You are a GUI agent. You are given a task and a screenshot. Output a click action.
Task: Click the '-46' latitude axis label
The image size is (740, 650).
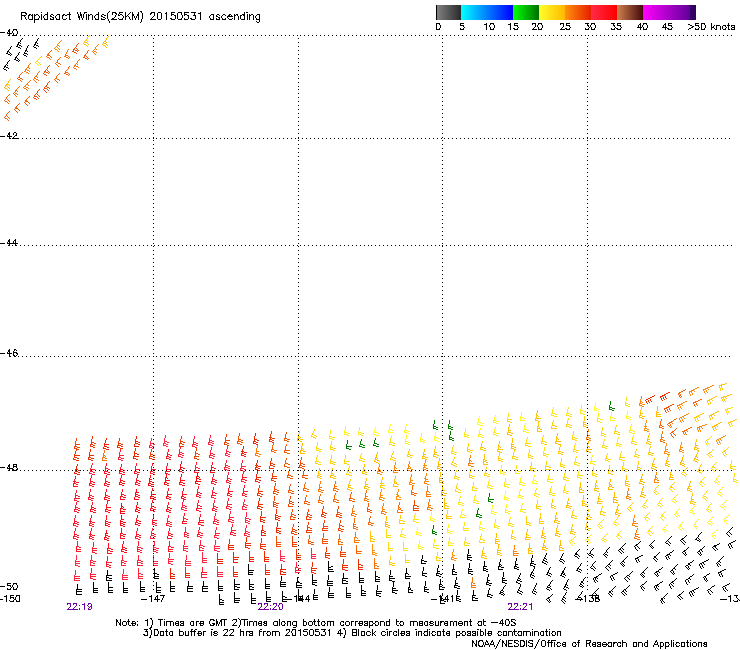9,353
